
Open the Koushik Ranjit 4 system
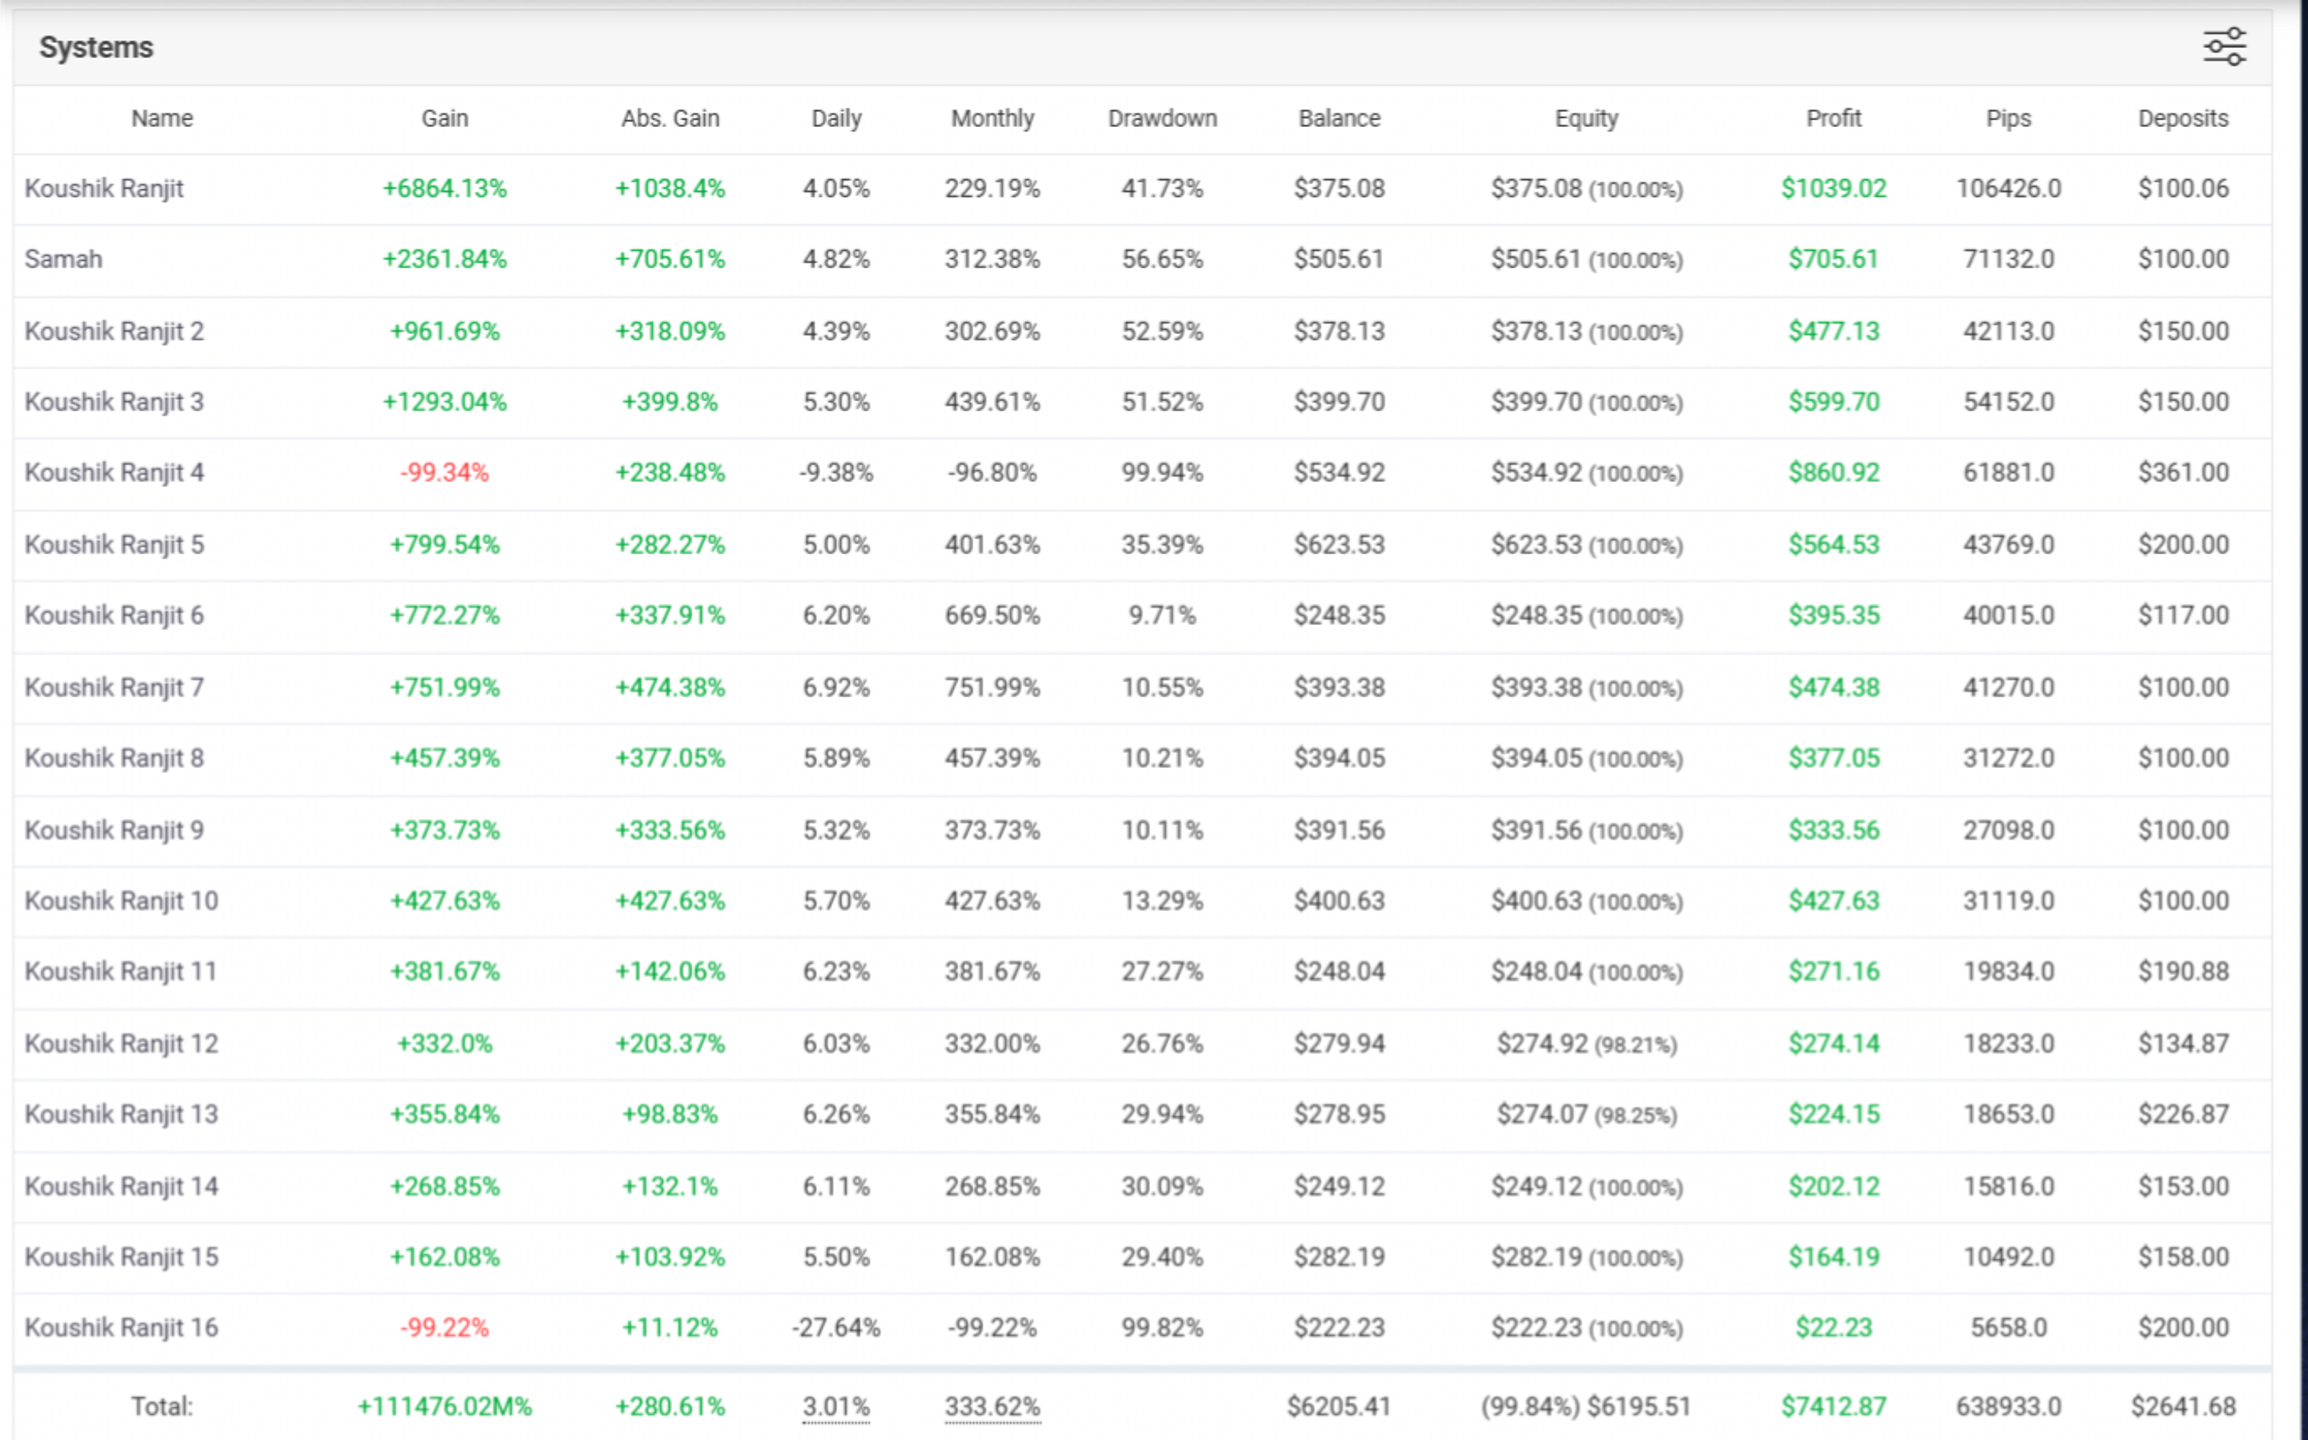pyautogui.click(x=114, y=472)
